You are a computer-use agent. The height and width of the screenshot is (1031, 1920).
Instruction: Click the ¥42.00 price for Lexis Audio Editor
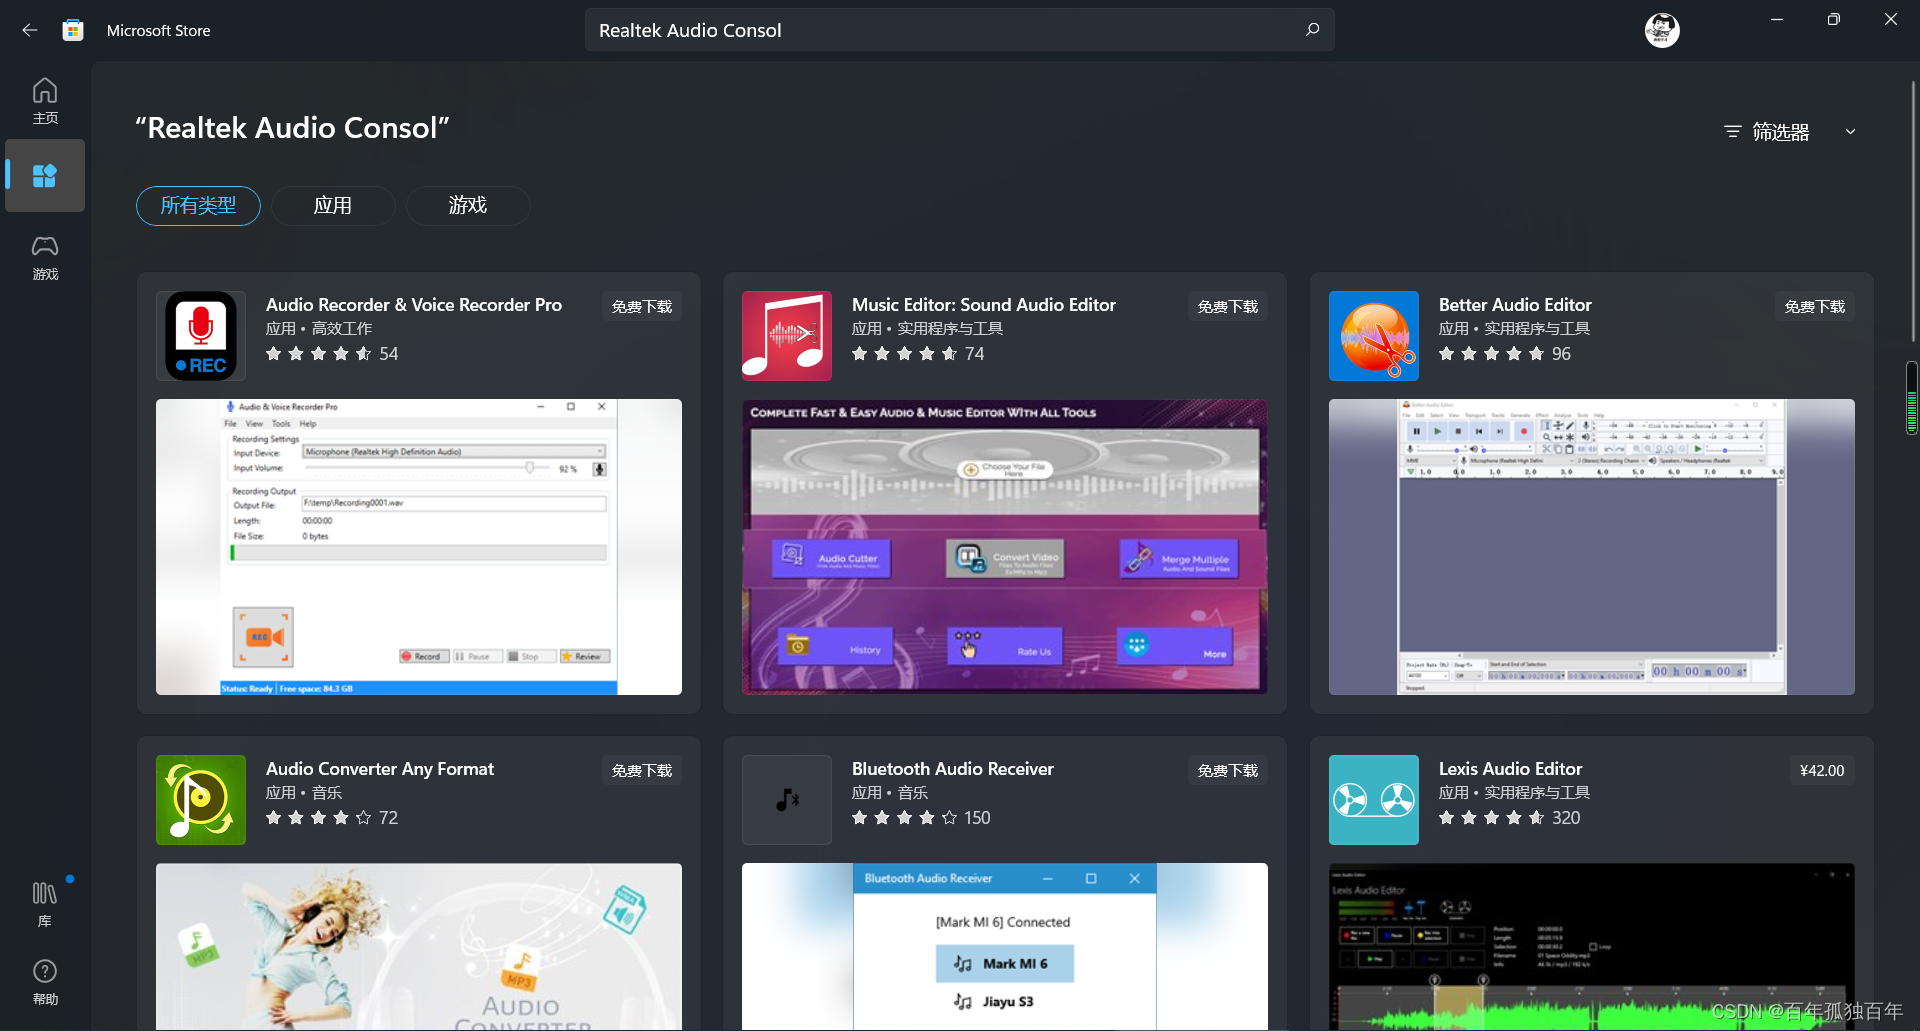point(1822,771)
